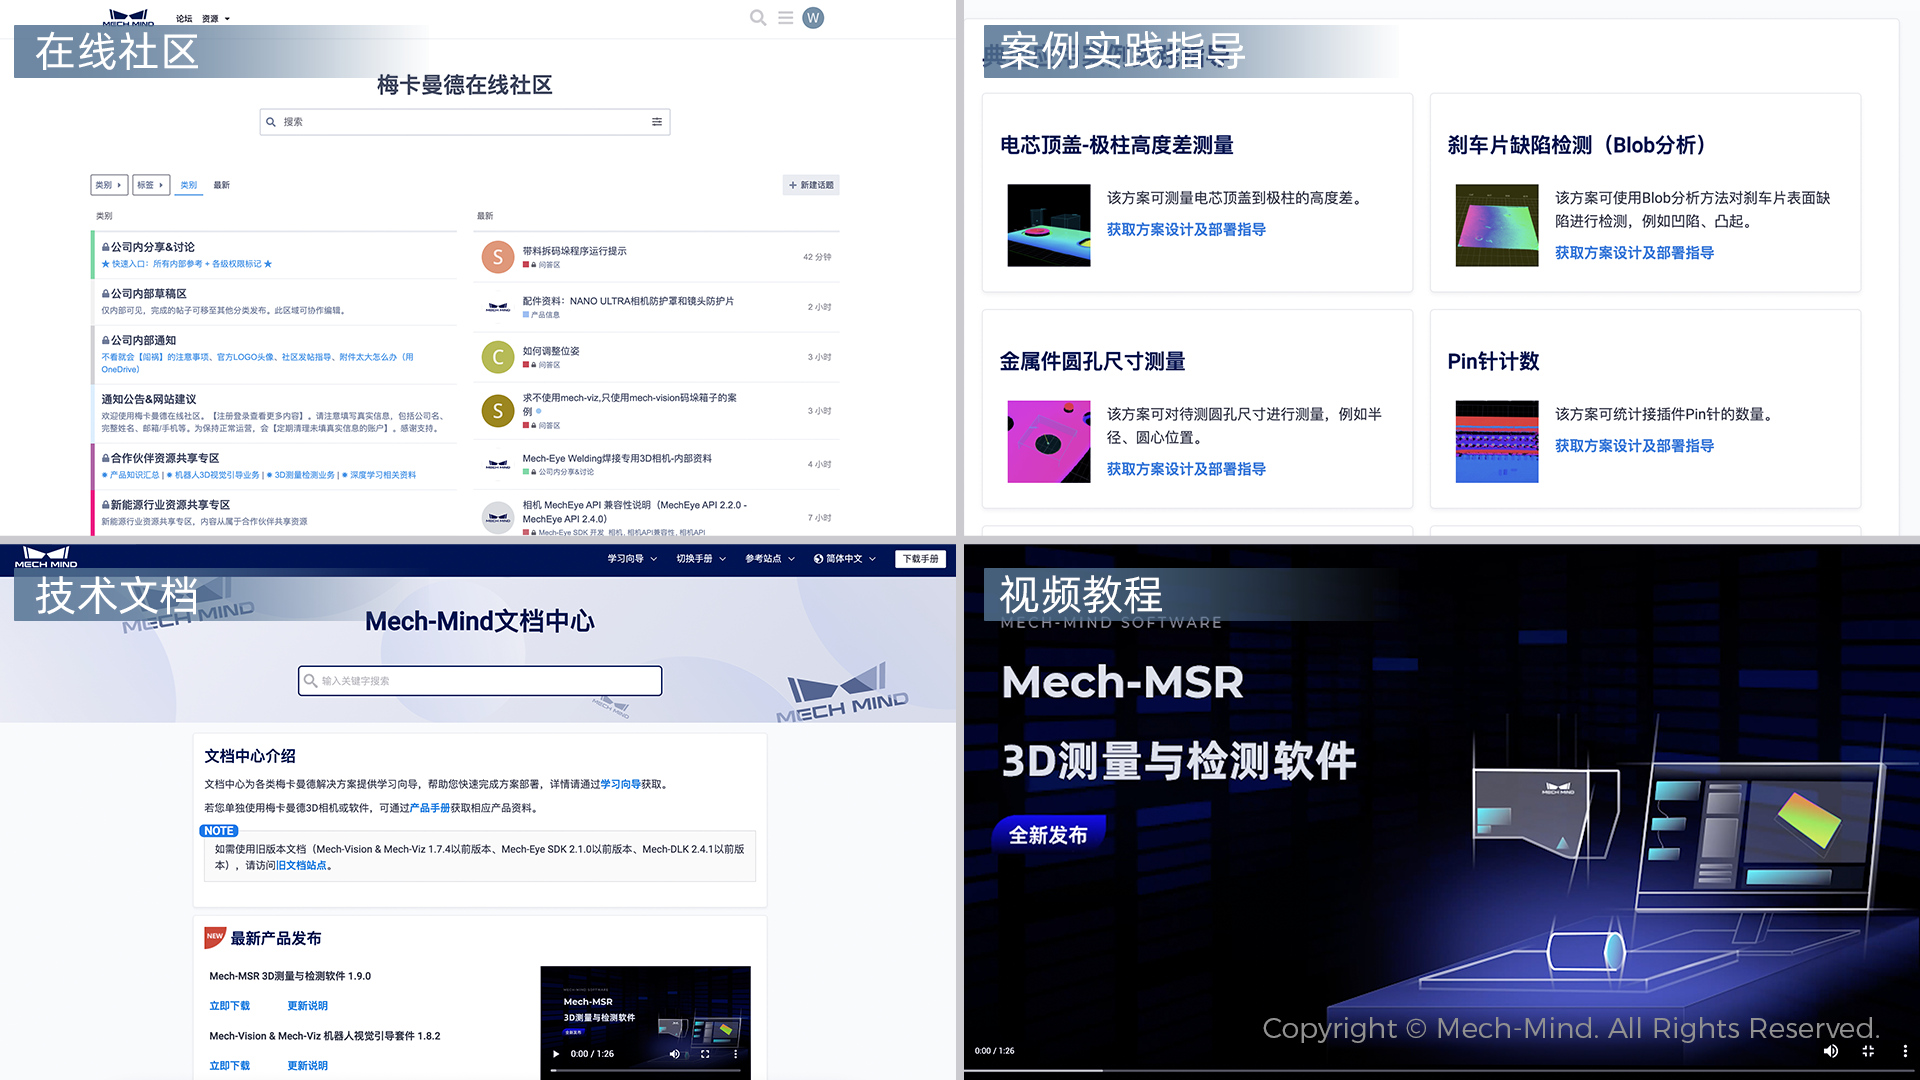Open the 简体中文 language dropdown

pyautogui.click(x=845, y=559)
